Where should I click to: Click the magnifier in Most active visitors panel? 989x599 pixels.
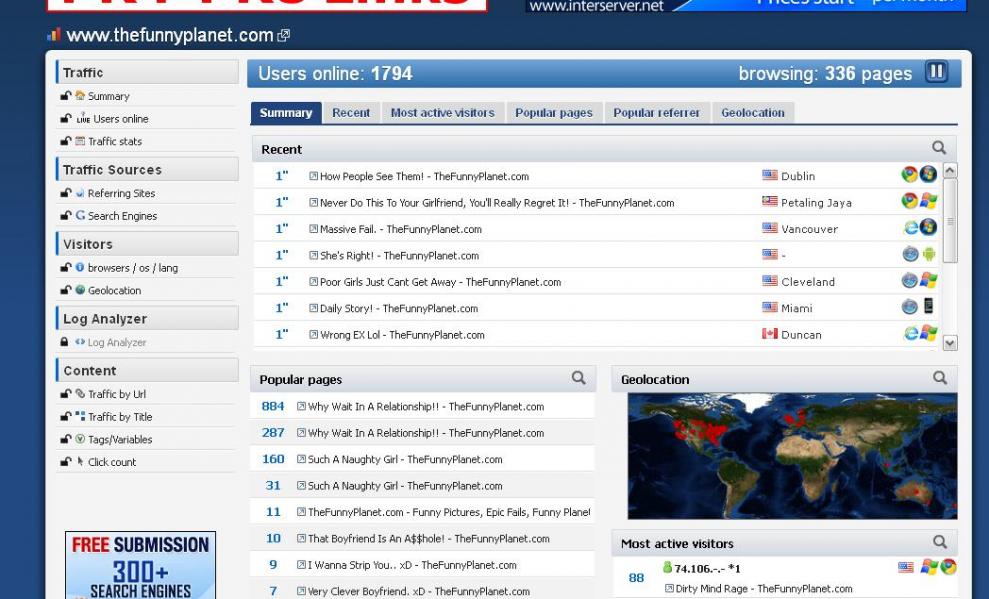click(940, 542)
